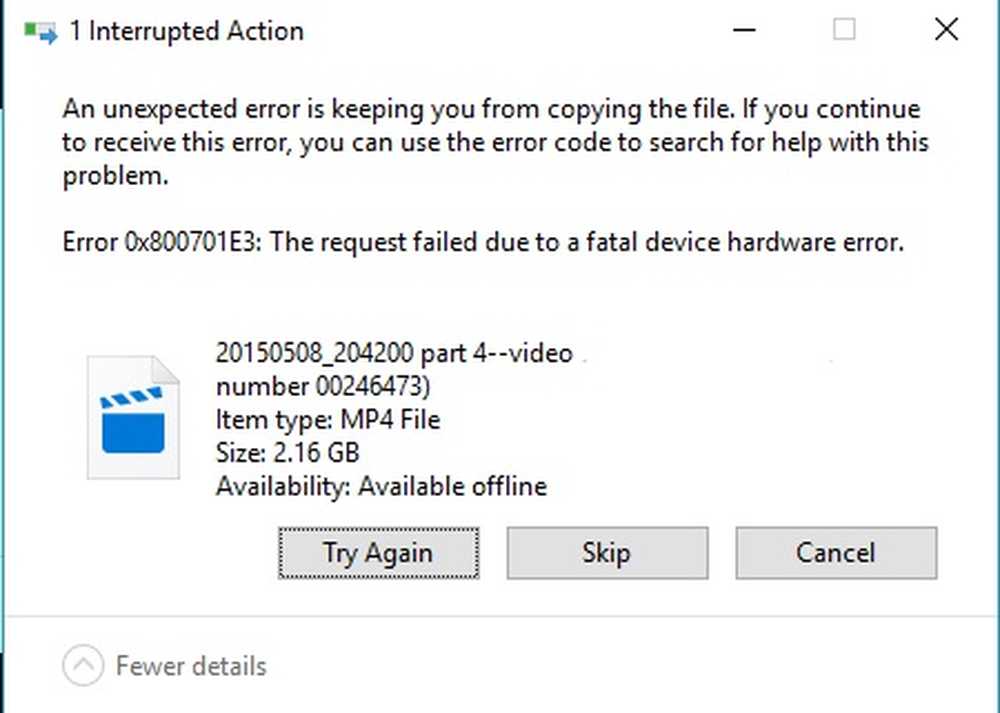
Task: Click the file transfer icon in title bar
Action: click(x=40, y=31)
